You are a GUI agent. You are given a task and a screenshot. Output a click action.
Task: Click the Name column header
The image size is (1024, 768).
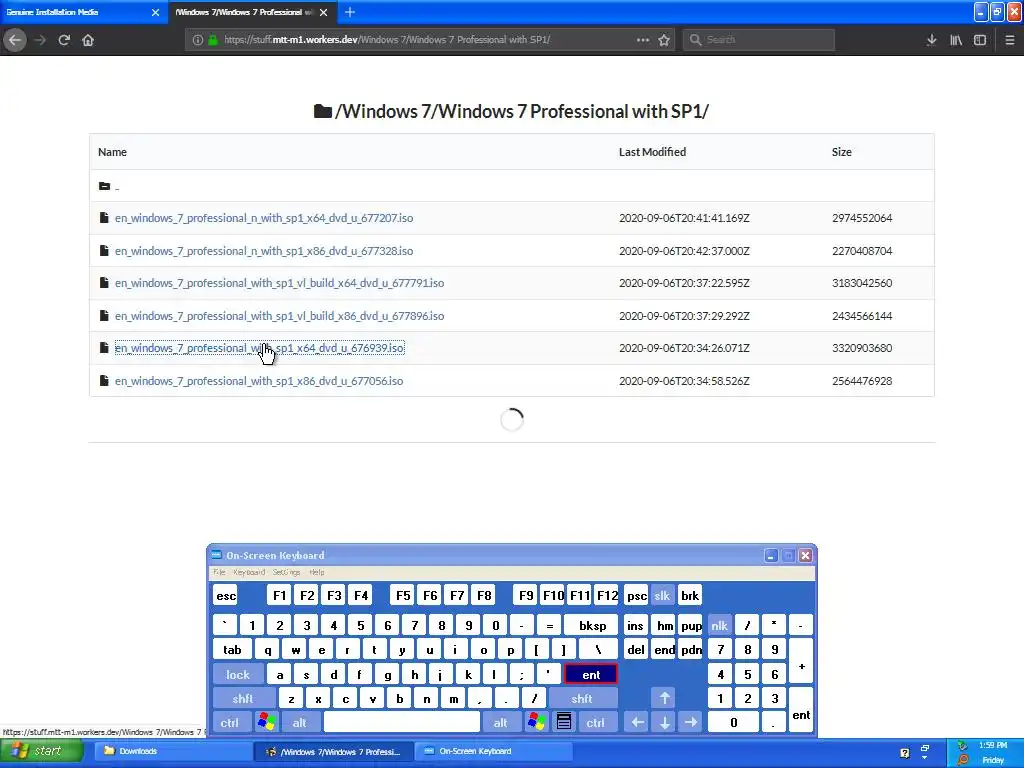(112, 152)
